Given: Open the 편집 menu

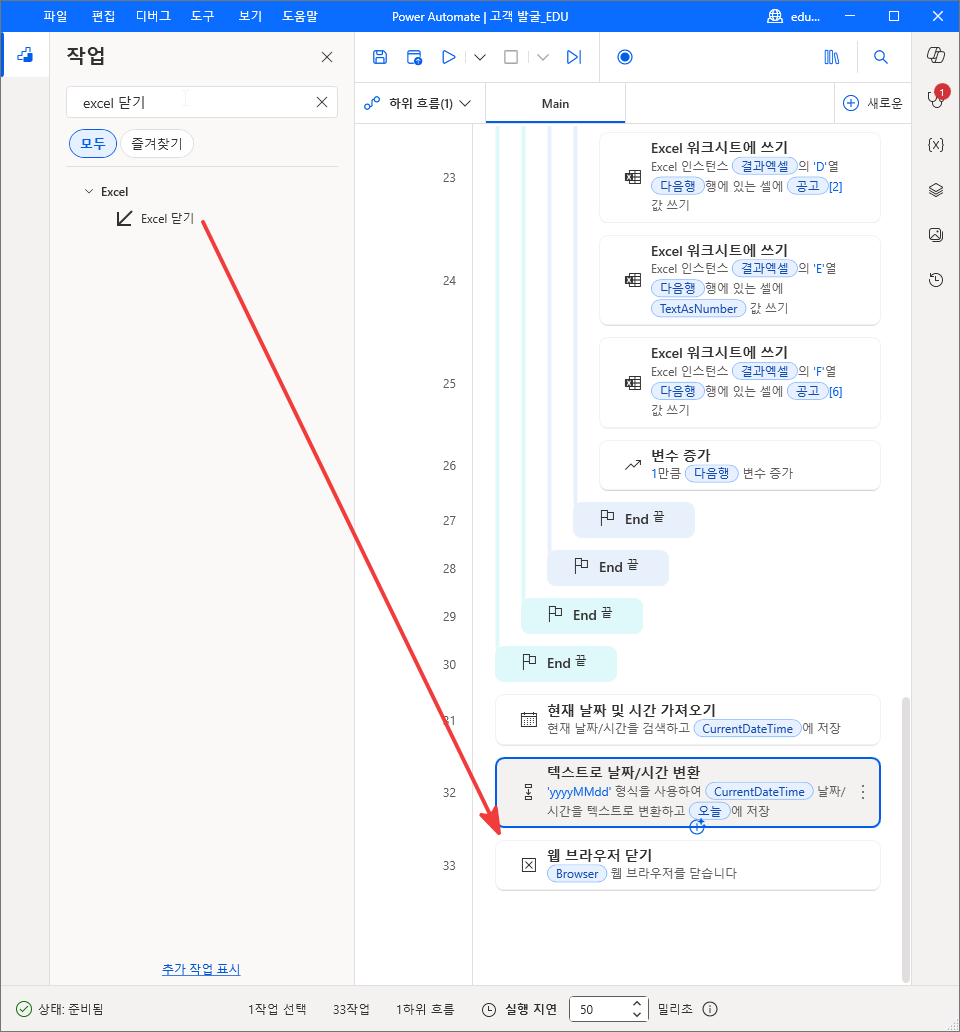Looking at the screenshot, I should point(103,16).
